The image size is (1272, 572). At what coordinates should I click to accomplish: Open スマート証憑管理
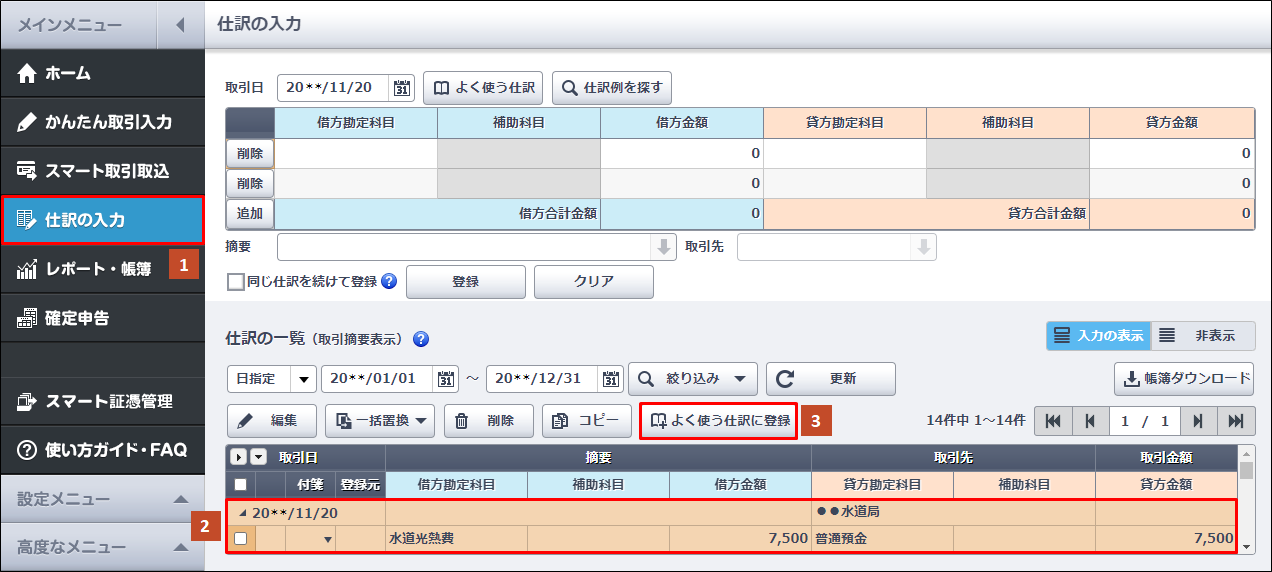(x=102, y=401)
